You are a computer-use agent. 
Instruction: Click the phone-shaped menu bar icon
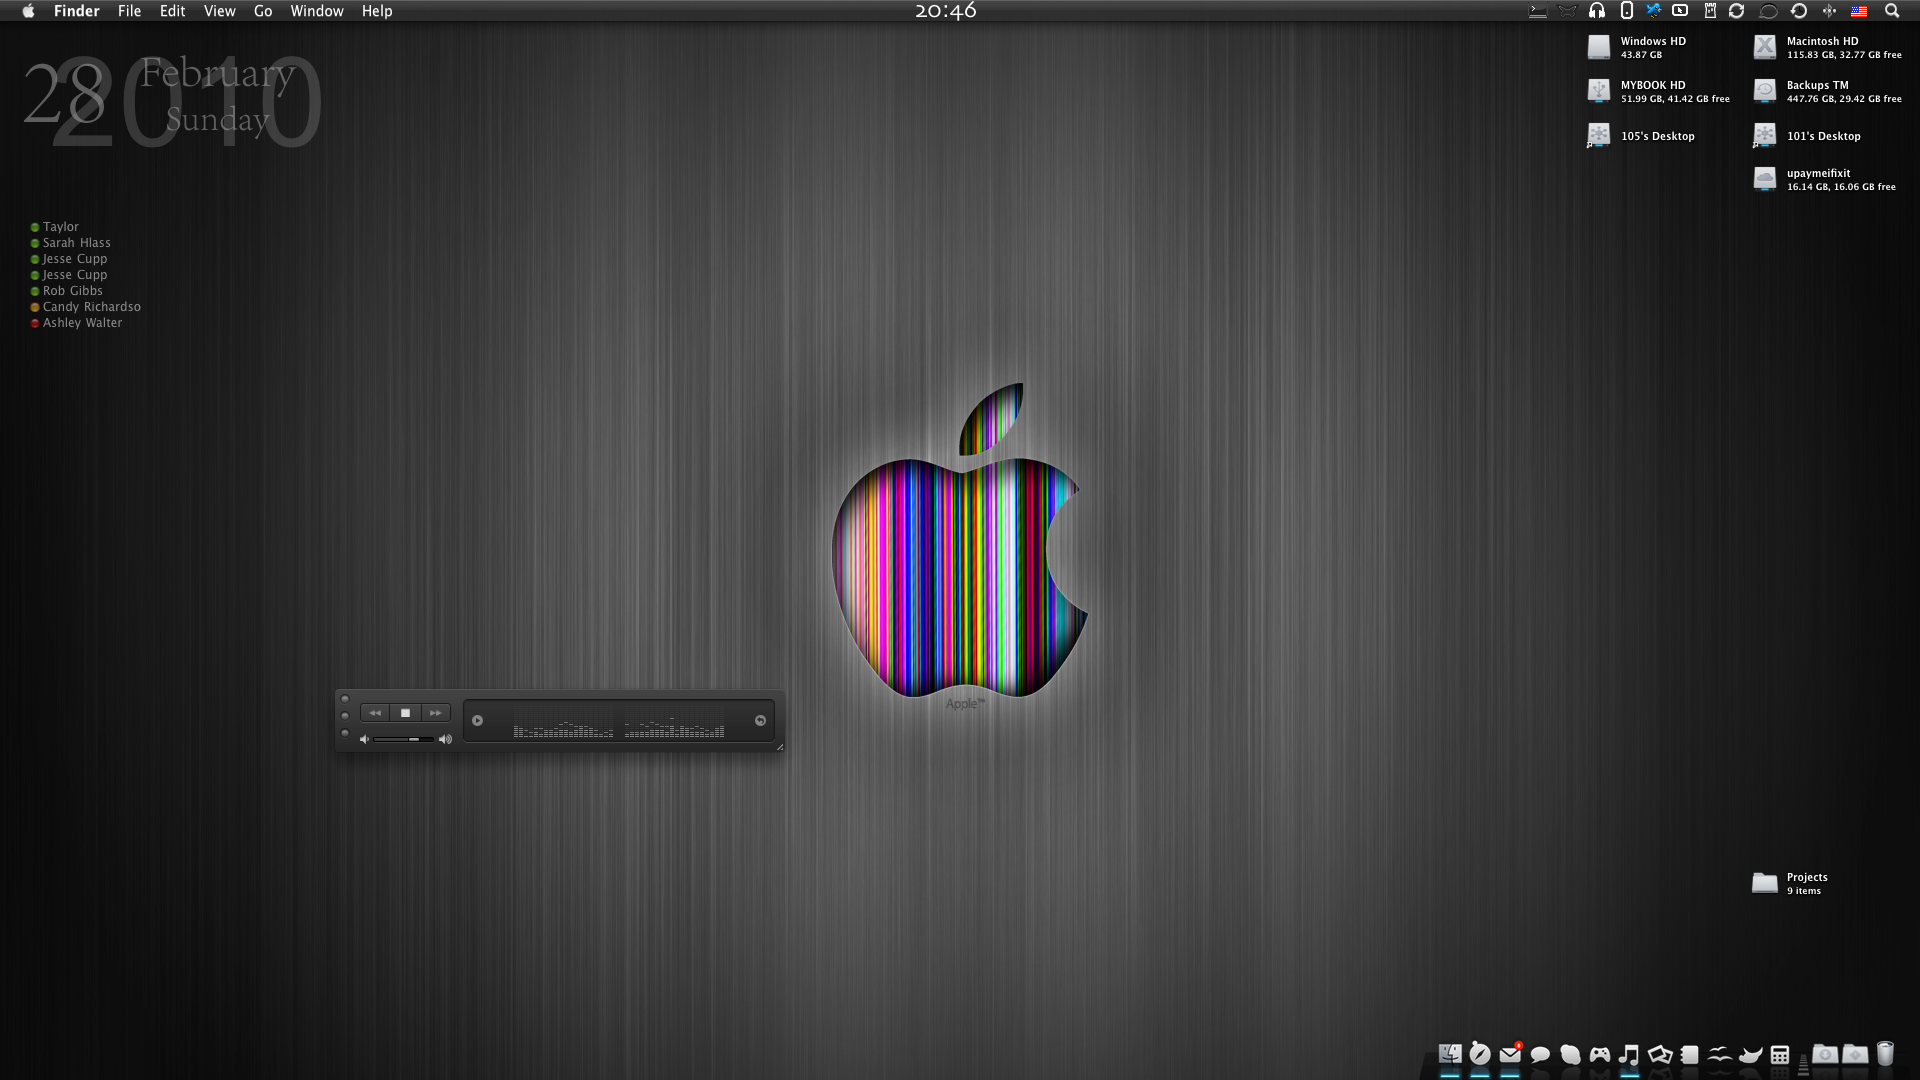(x=1627, y=11)
